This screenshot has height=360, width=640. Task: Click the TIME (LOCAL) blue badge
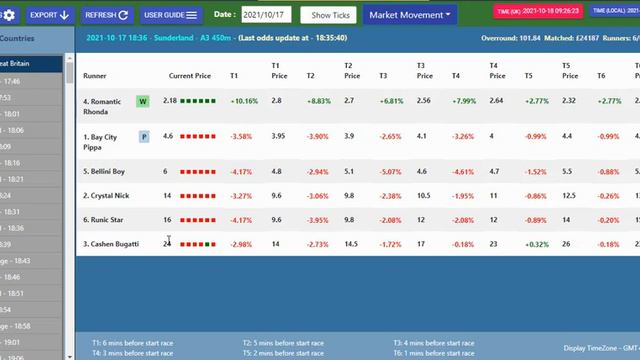pyautogui.click(x=615, y=11)
